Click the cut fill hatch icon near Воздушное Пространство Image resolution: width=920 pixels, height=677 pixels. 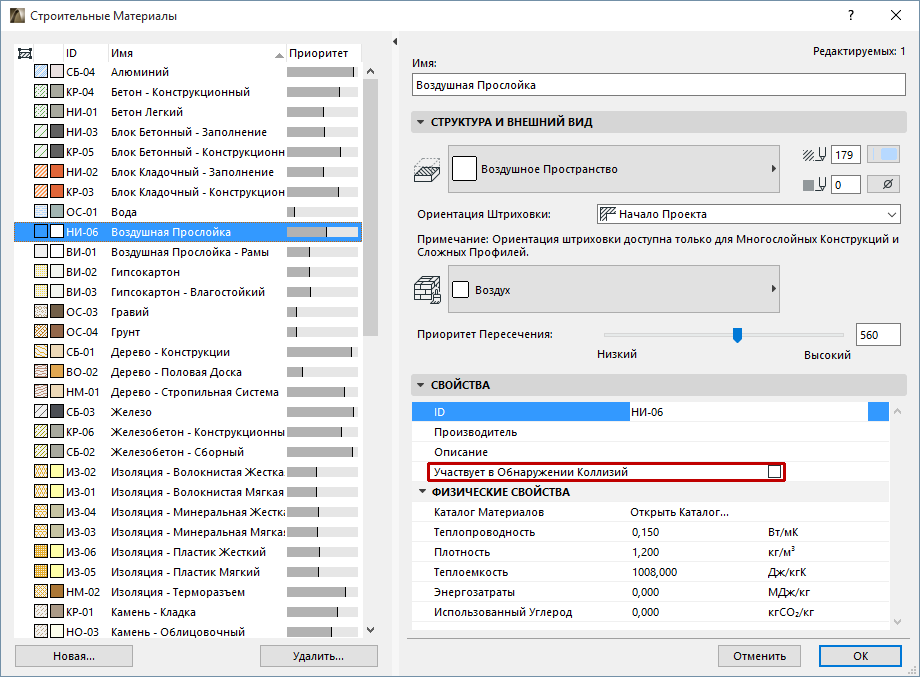point(428,168)
